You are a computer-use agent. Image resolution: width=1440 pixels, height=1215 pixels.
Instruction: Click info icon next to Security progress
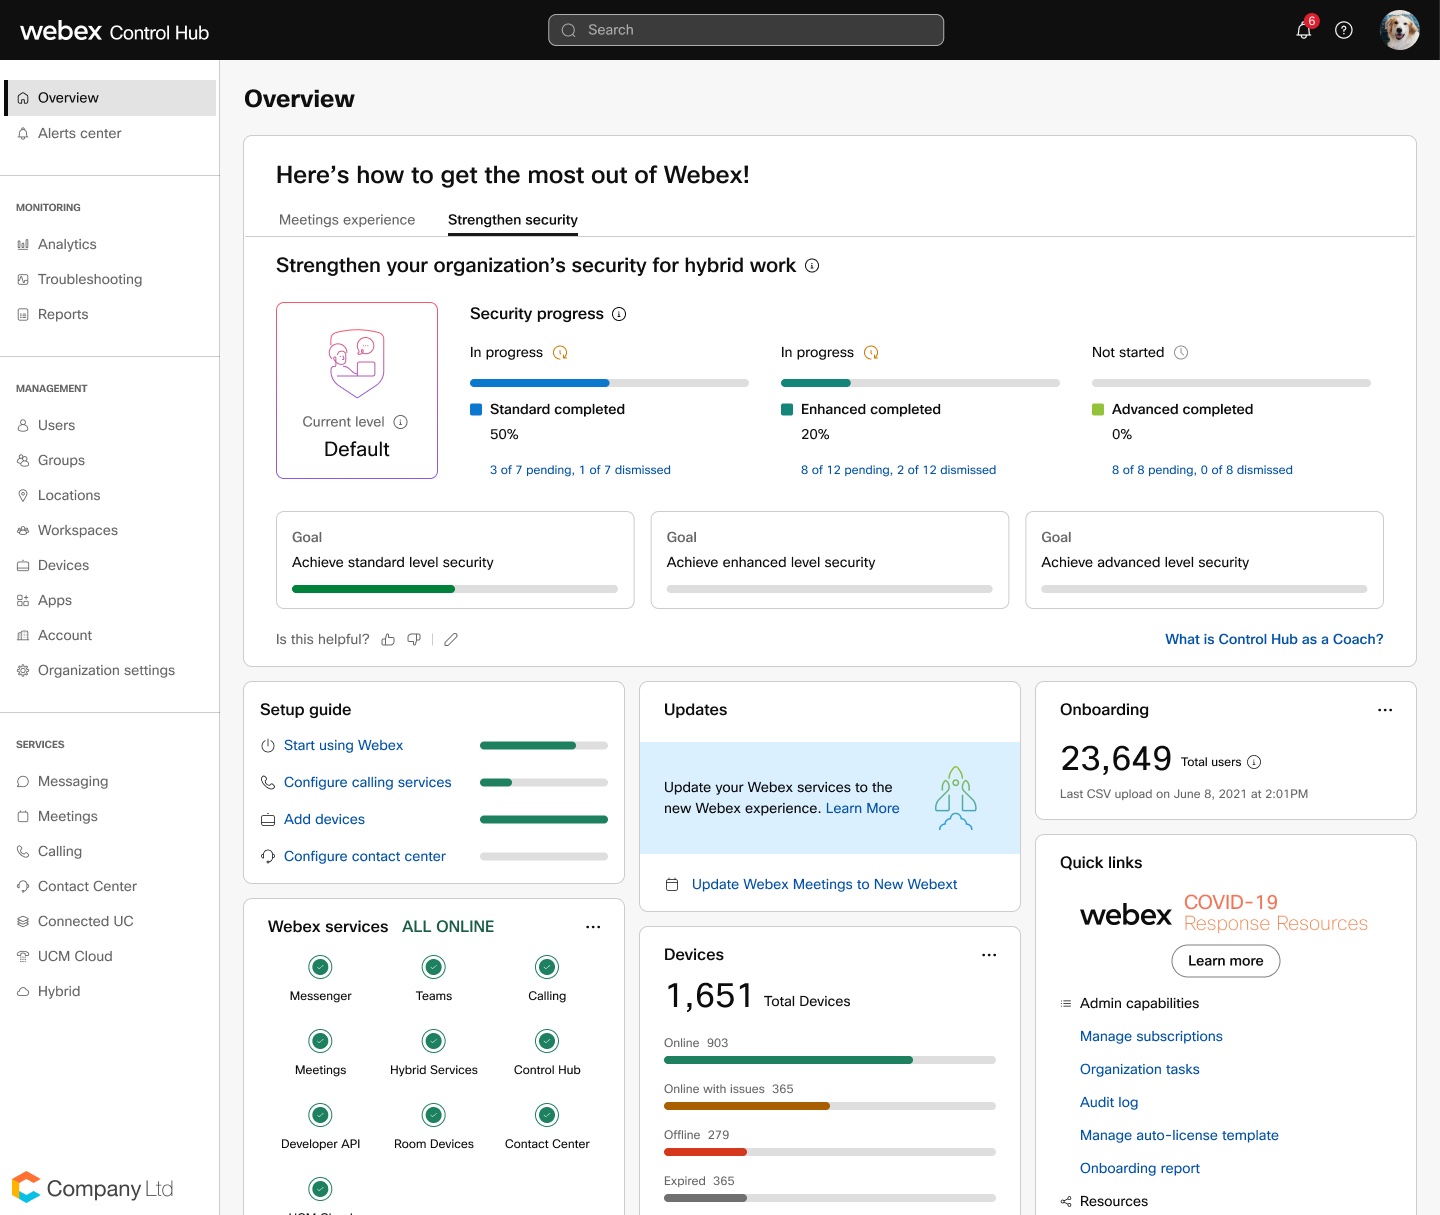click(619, 314)
